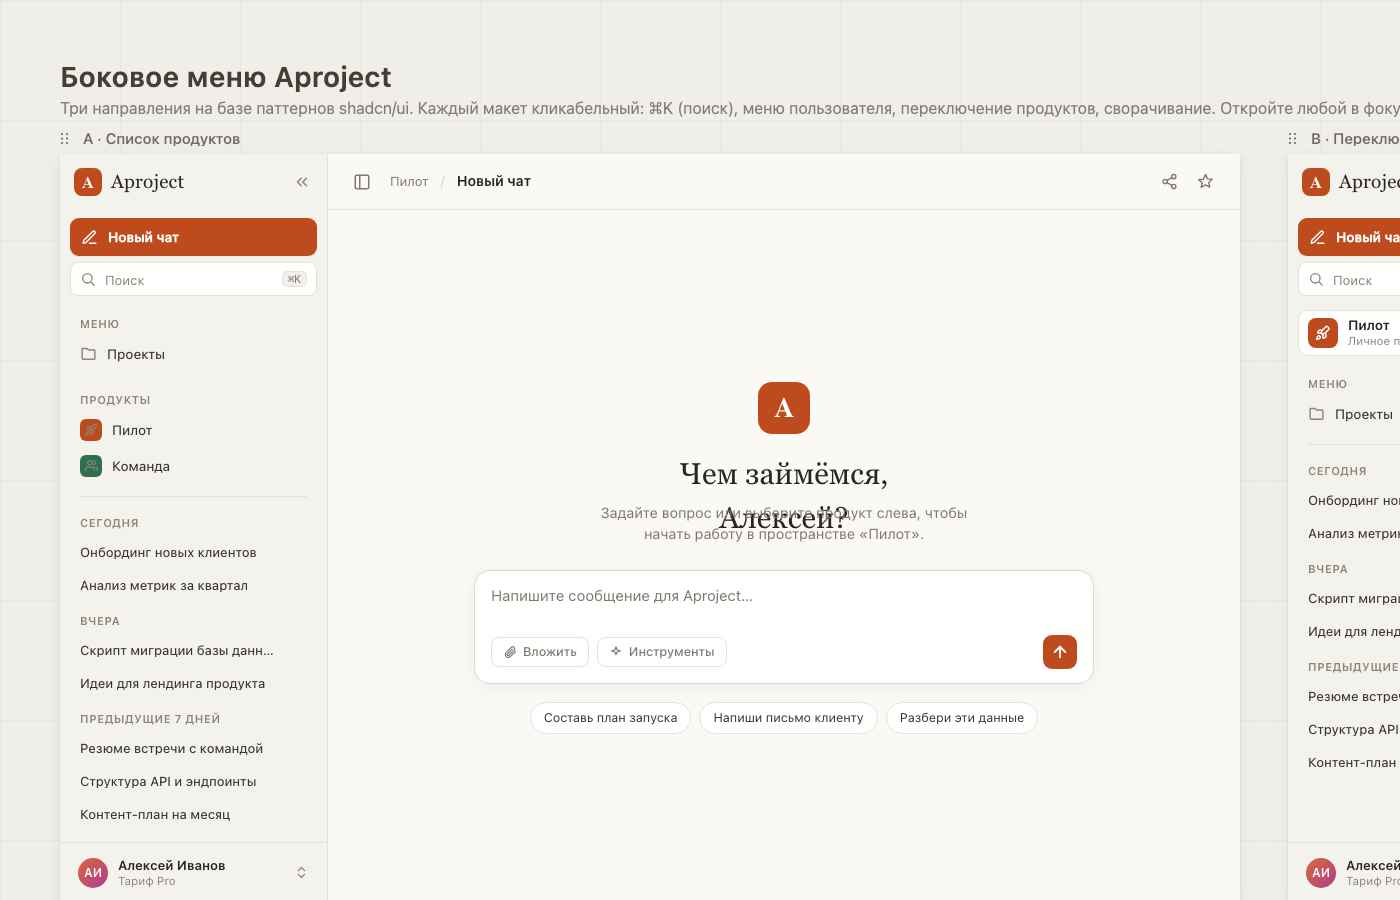Choose the "Разбери эти данные" suggestion chip
1400x900 pixels.
tap(962, 718)
